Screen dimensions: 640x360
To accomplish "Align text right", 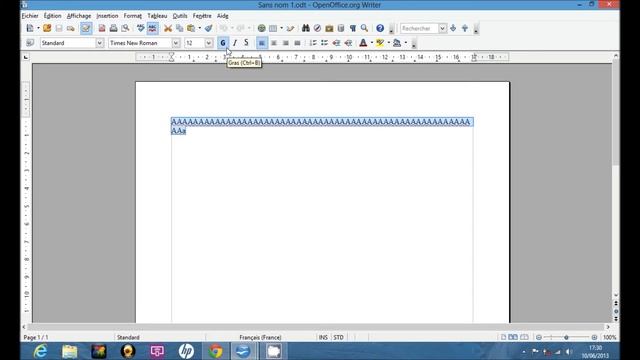I will pos(286,43).
